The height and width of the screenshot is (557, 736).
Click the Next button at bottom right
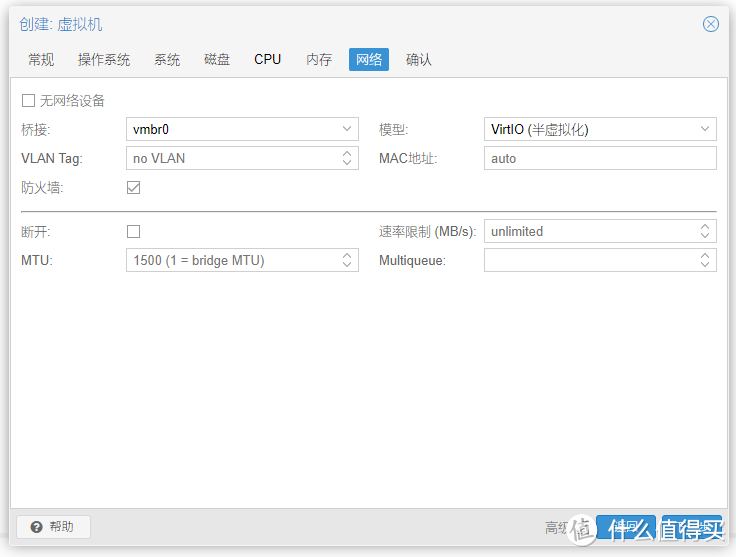pyautogui.click(x=691, y=527)
